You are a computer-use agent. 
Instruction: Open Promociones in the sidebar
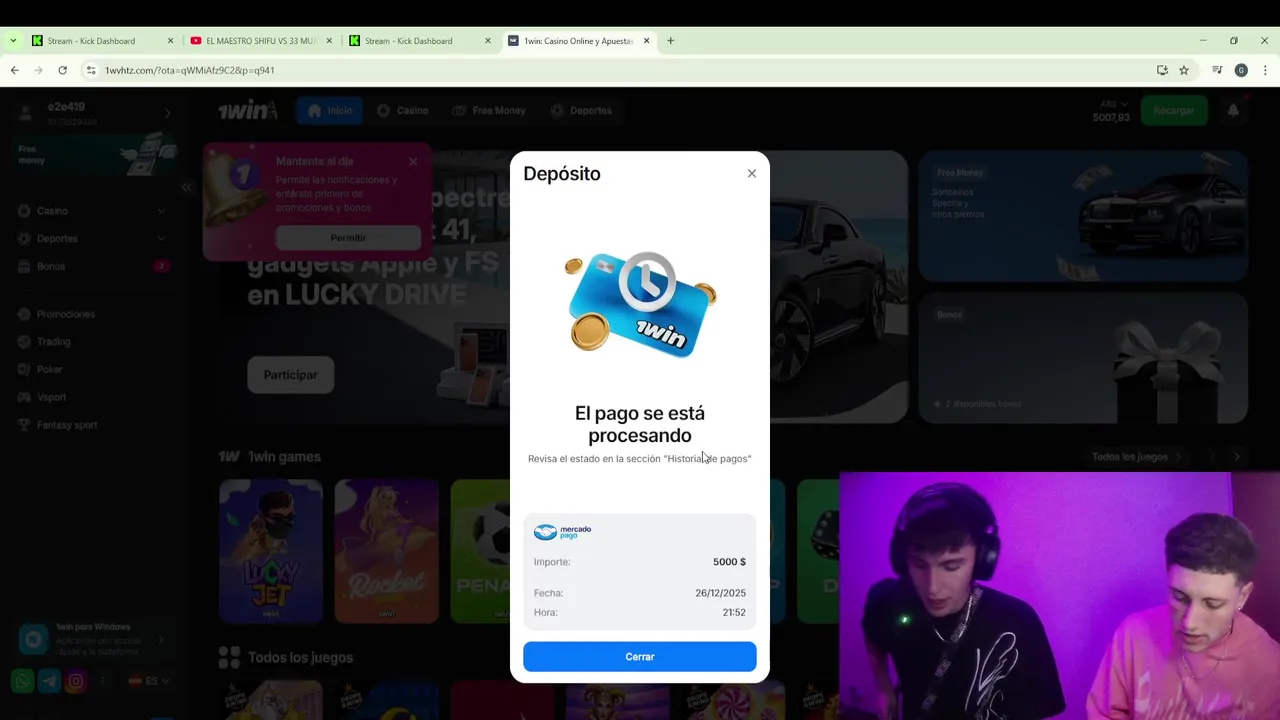tap(92, 314)
